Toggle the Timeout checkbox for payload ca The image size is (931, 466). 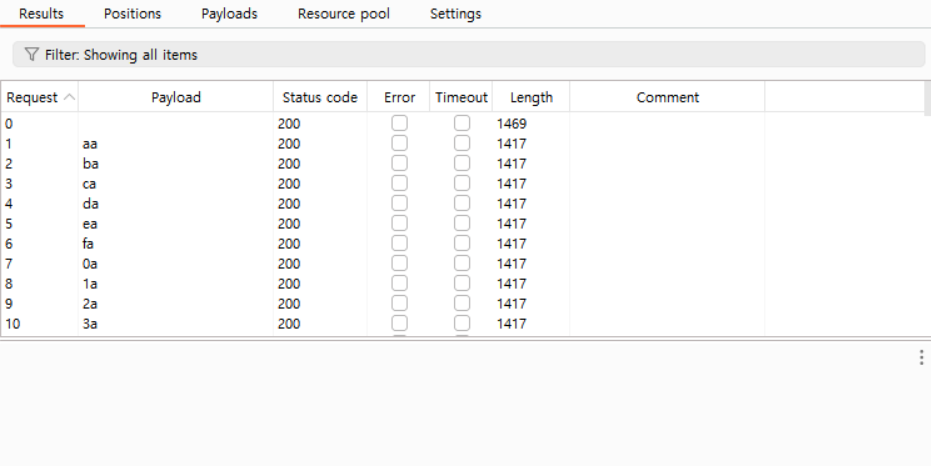click(462, 183)
